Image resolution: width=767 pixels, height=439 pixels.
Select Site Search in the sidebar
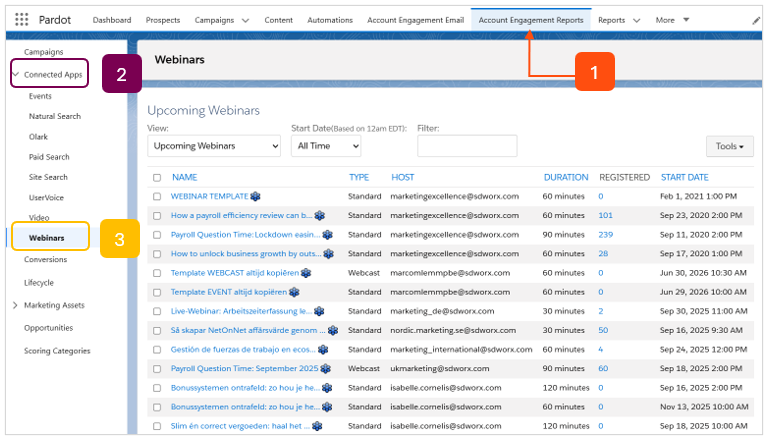(x=48, y=177)
